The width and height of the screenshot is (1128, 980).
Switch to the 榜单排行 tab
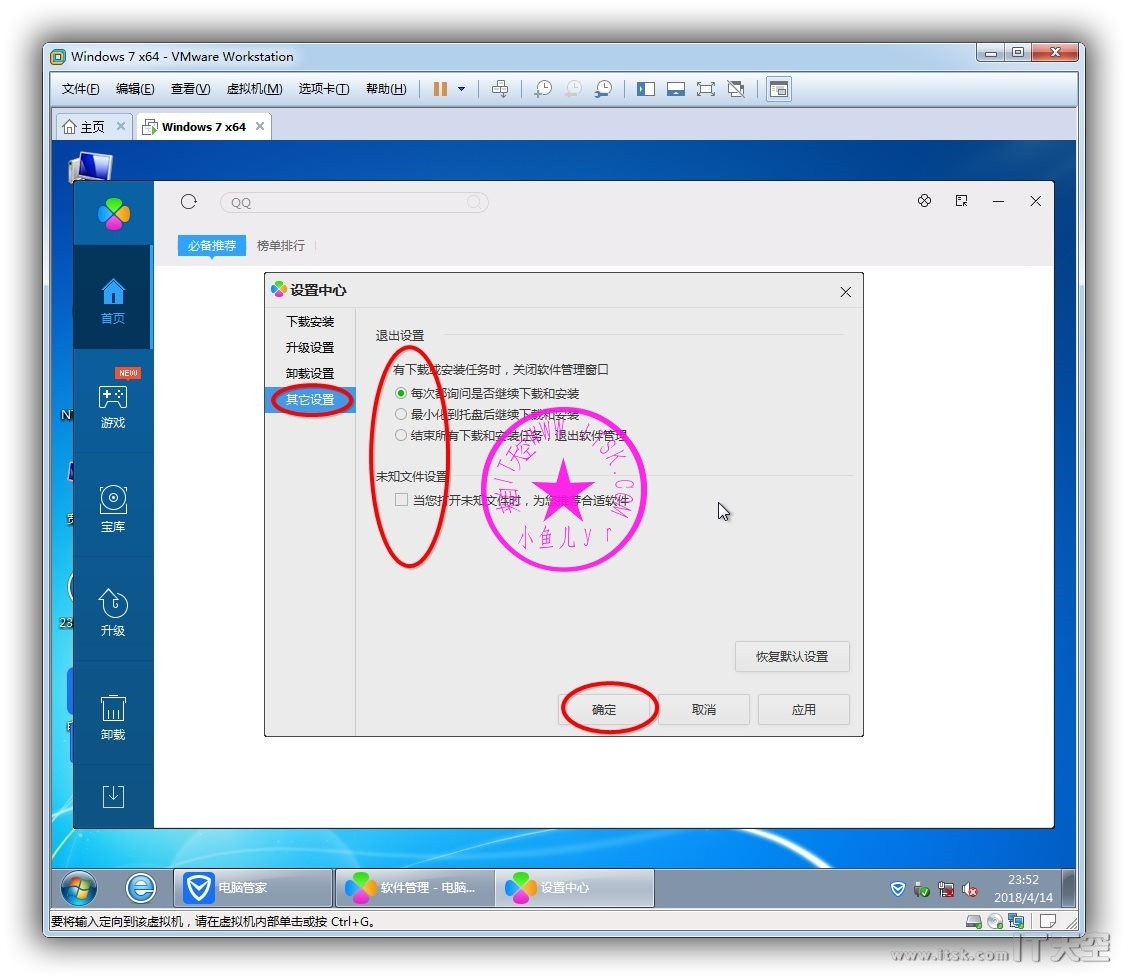pos(281,245)
